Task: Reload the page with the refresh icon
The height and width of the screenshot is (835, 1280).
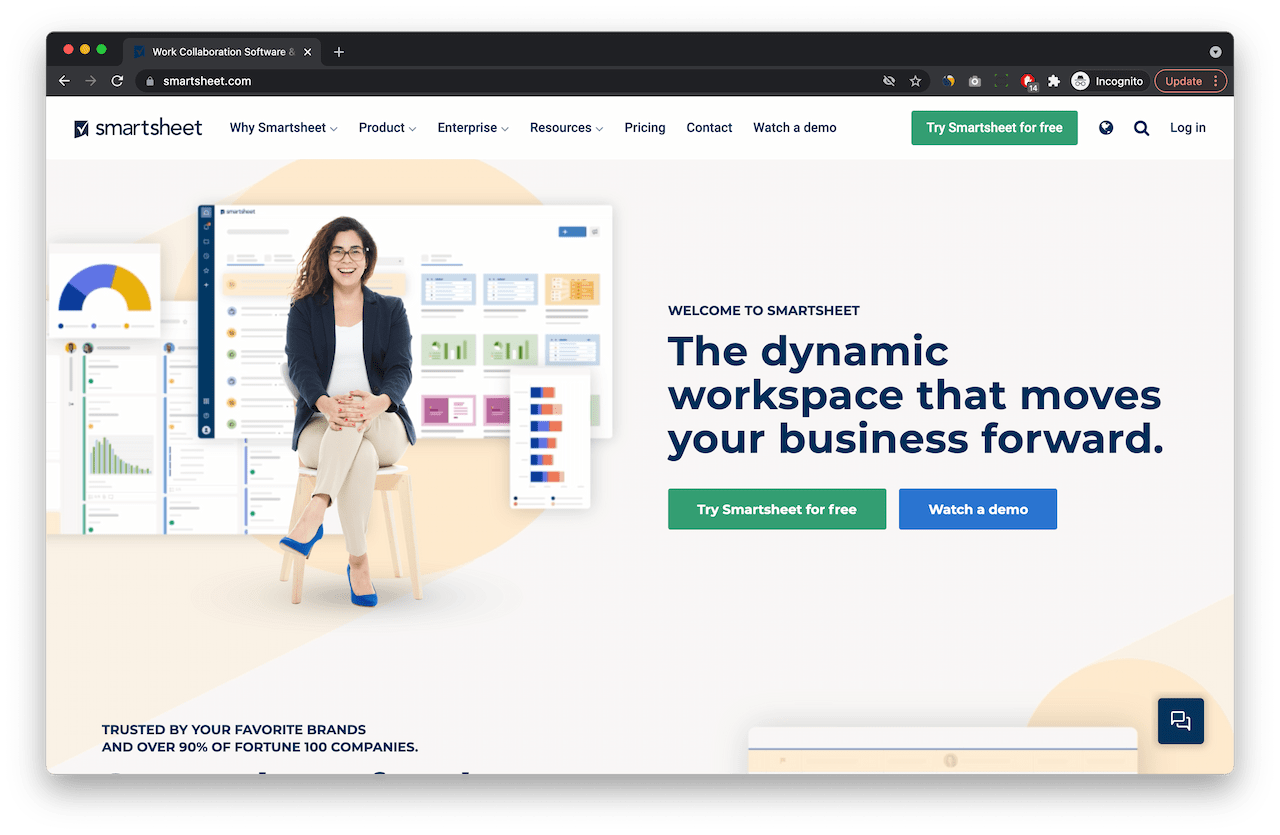Action: tap(117, 81)
